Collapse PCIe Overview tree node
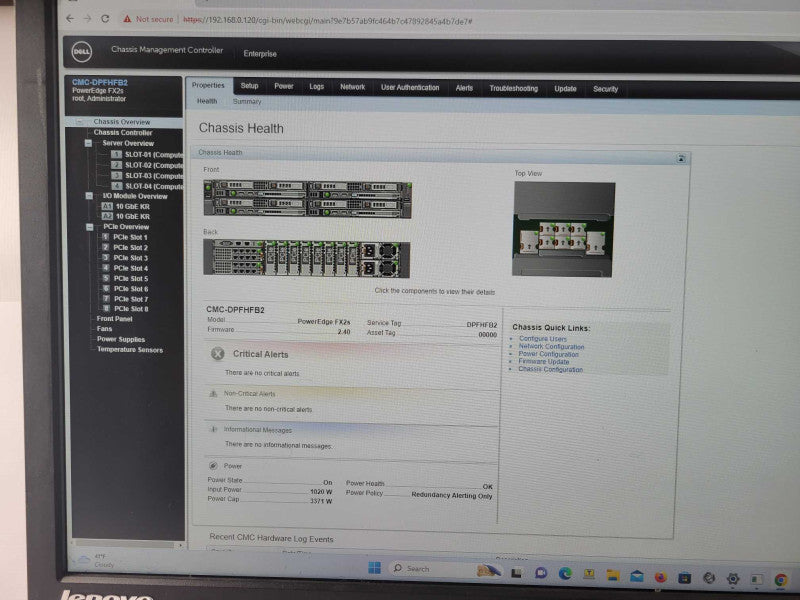 (90, 227)
